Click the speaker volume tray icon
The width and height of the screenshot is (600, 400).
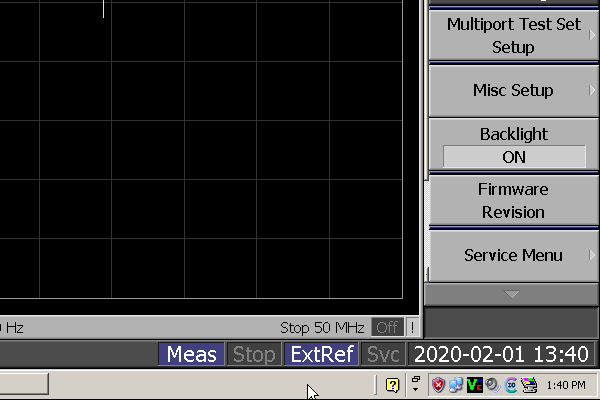[x=492, y=385]
